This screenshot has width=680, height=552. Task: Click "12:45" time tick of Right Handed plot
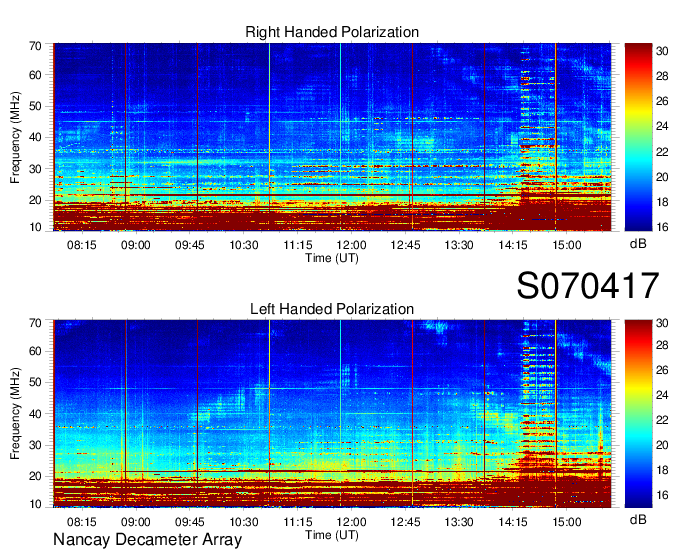405,245
